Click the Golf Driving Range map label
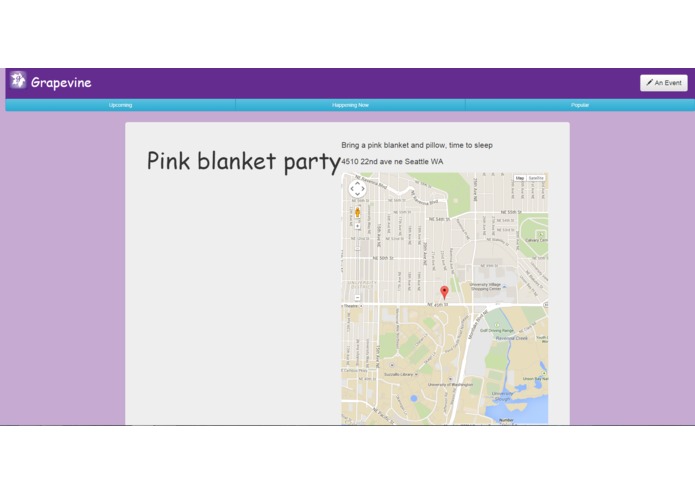 click(497, 331)
